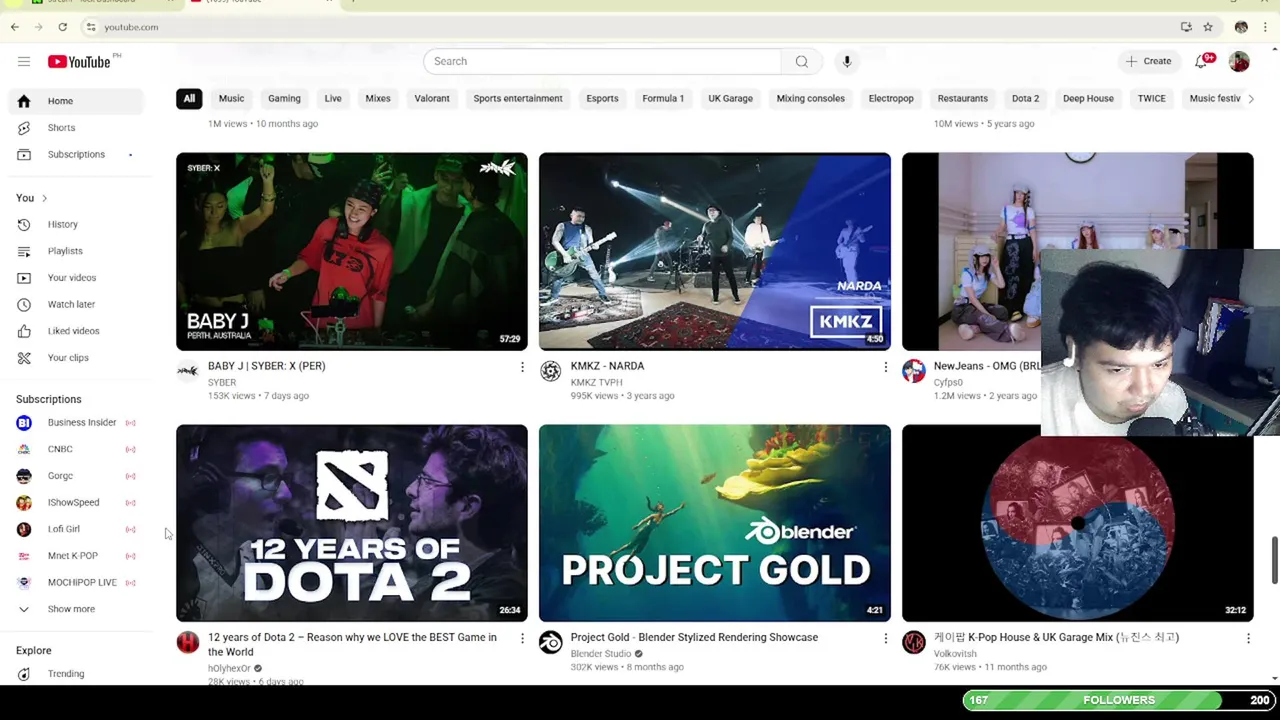Click the followers goal progress bar
Image resolution: width=1280 pixels, height=720 pixels.
pos(1118,700)
